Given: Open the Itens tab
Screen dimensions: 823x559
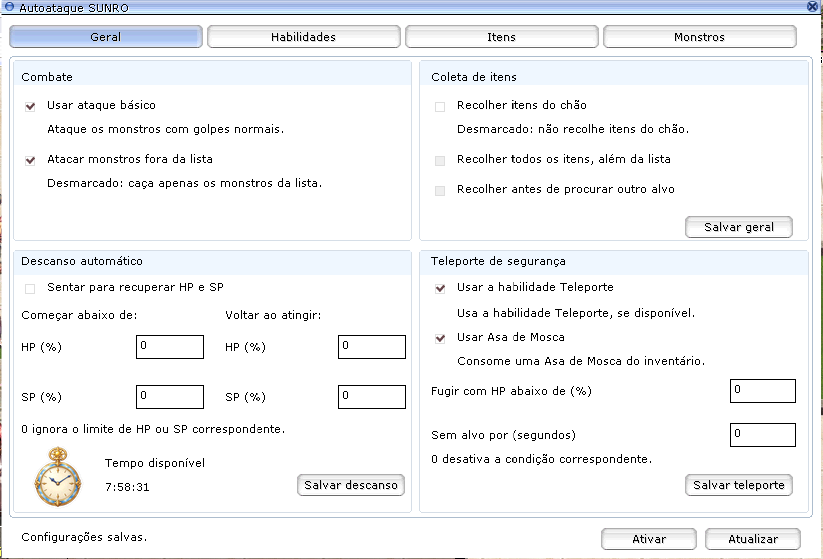Looking at the screenshot, I should click(501, 37).
